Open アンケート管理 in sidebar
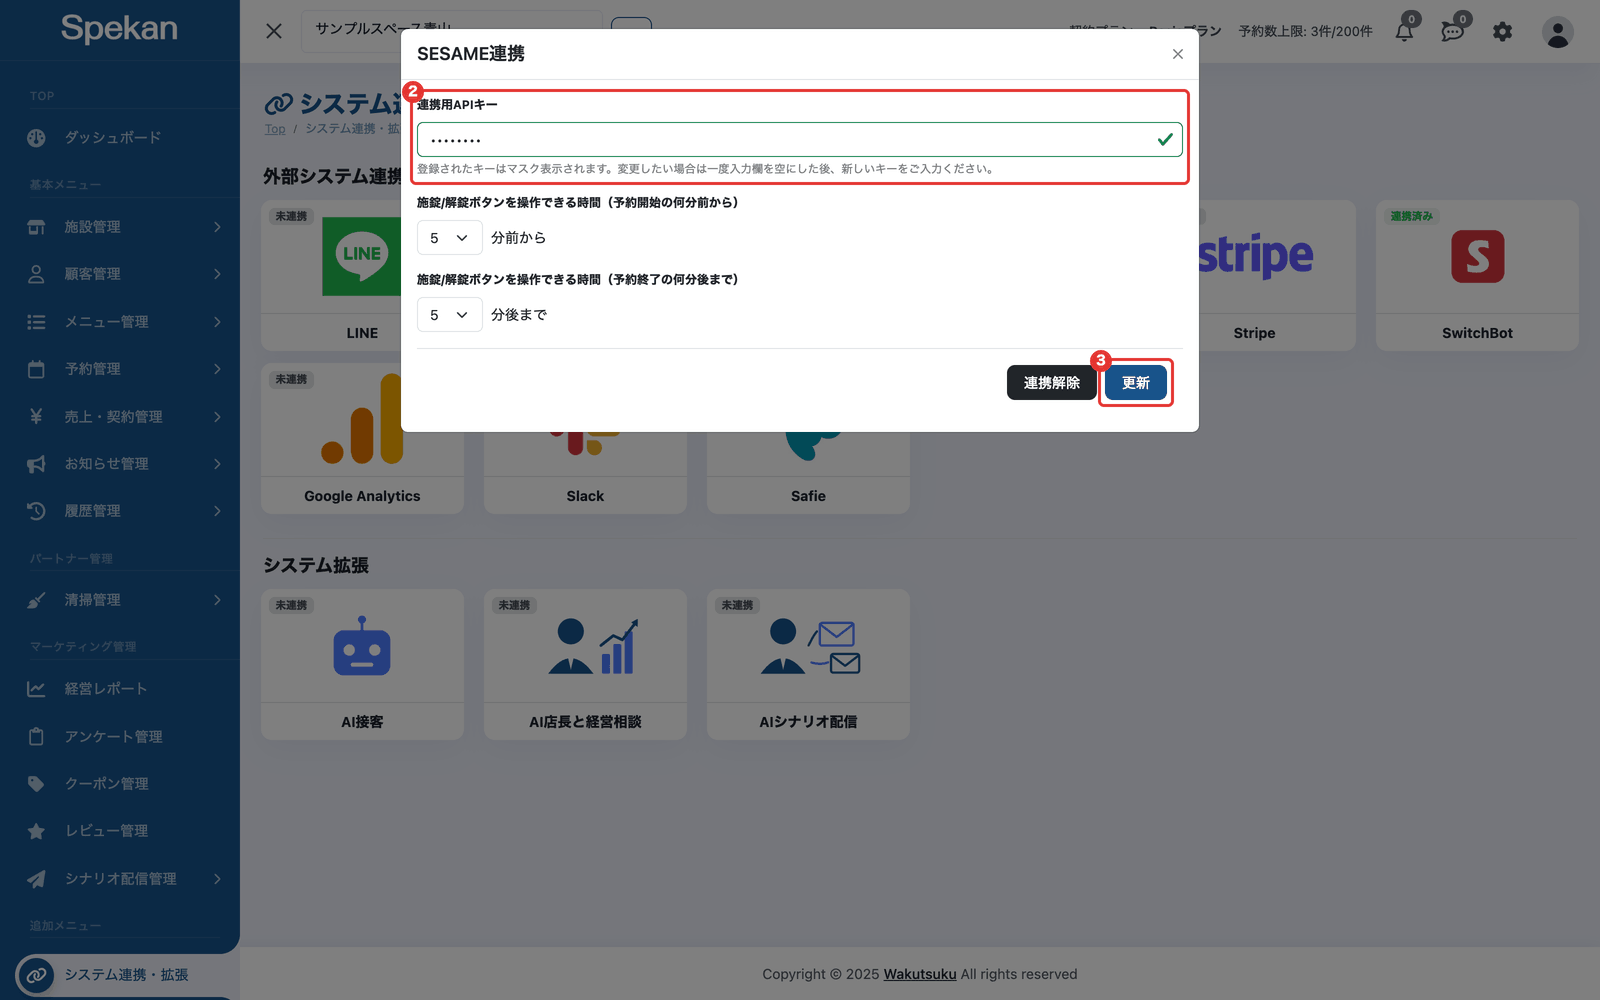 click(120, 737)
